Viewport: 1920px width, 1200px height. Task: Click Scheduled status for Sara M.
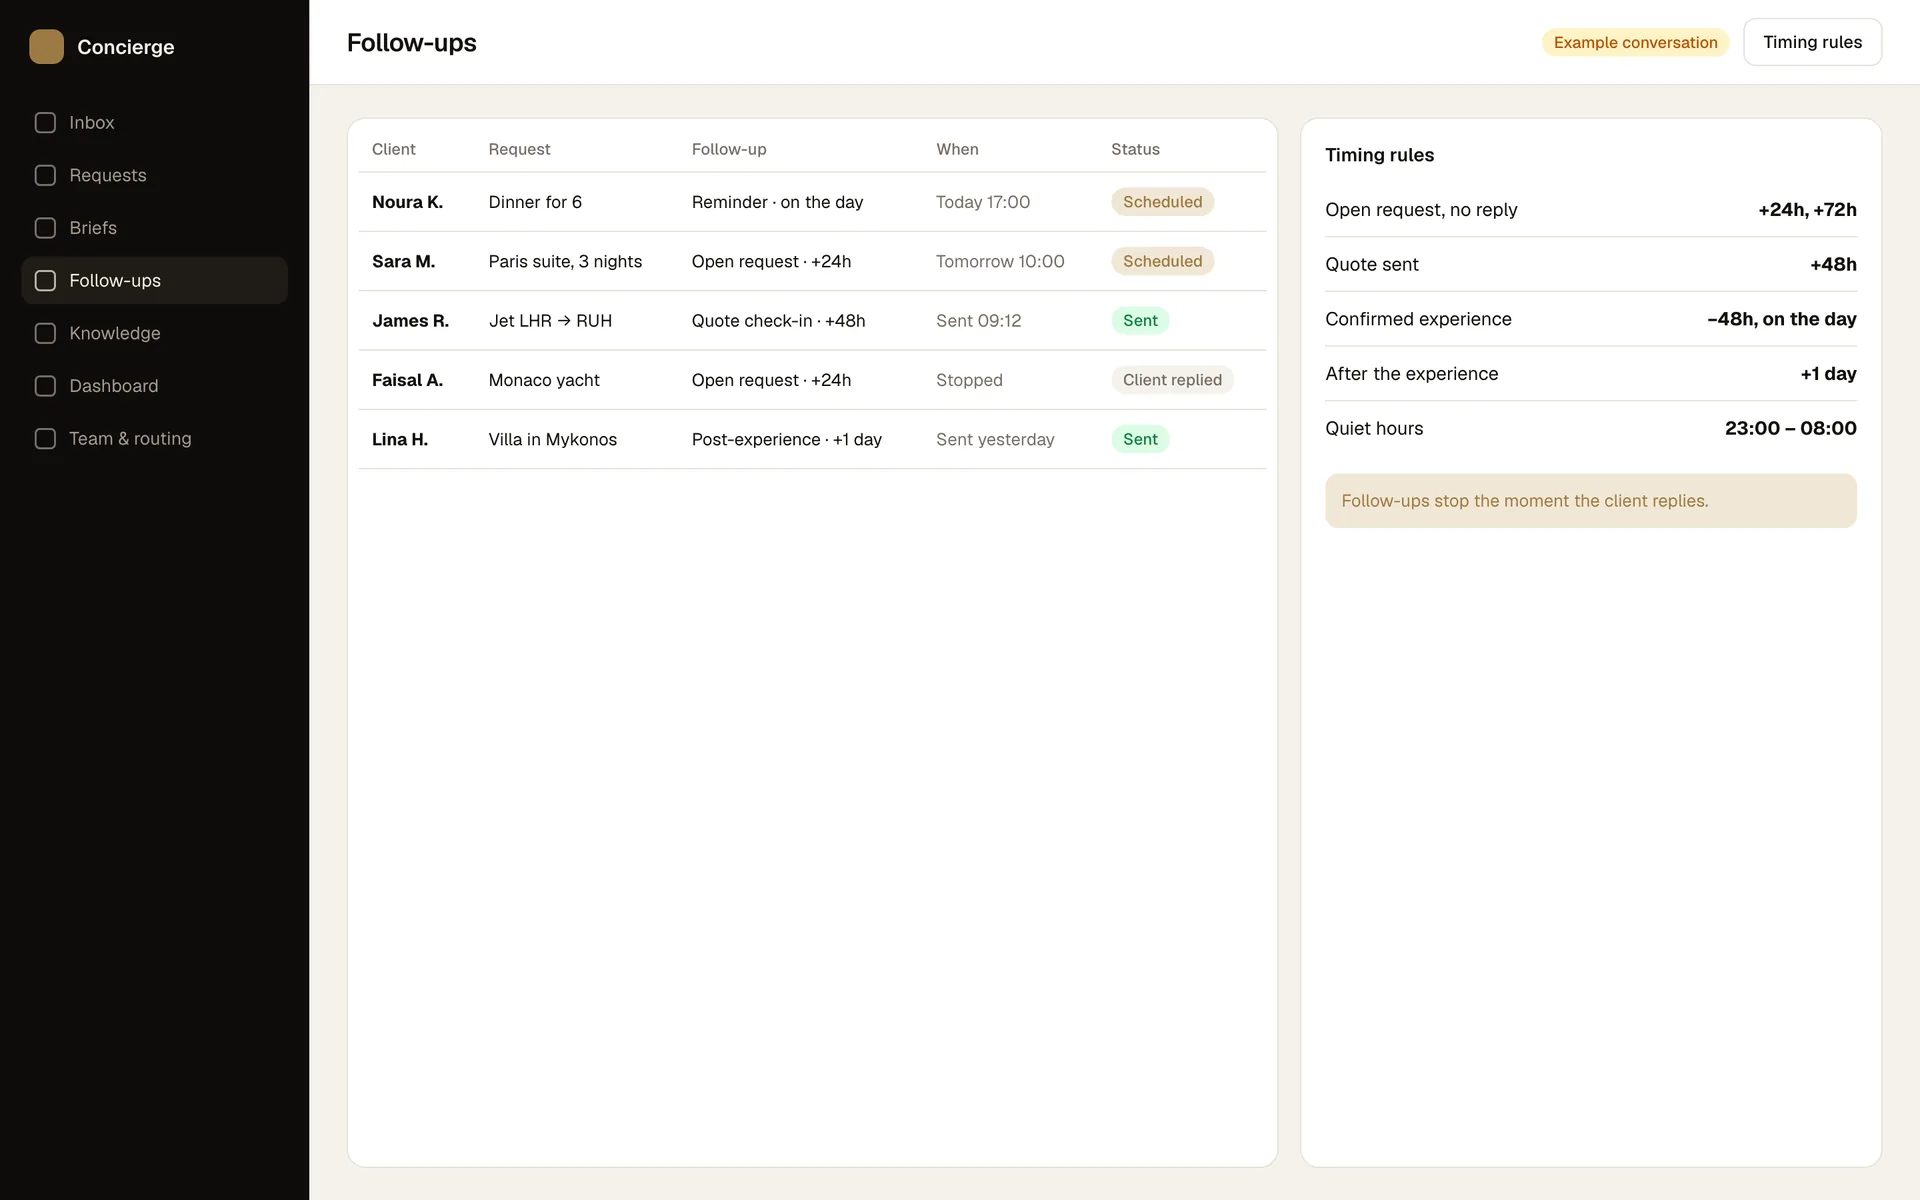coord(1162,261)
